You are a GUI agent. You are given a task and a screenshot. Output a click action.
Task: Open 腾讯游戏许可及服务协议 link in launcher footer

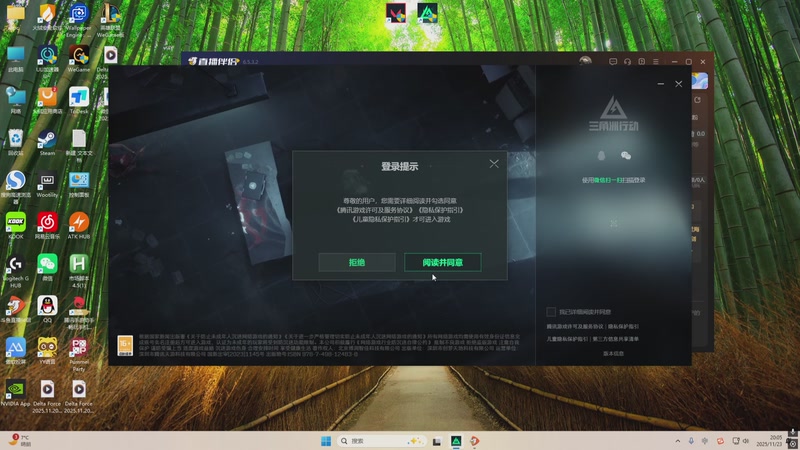574,327
